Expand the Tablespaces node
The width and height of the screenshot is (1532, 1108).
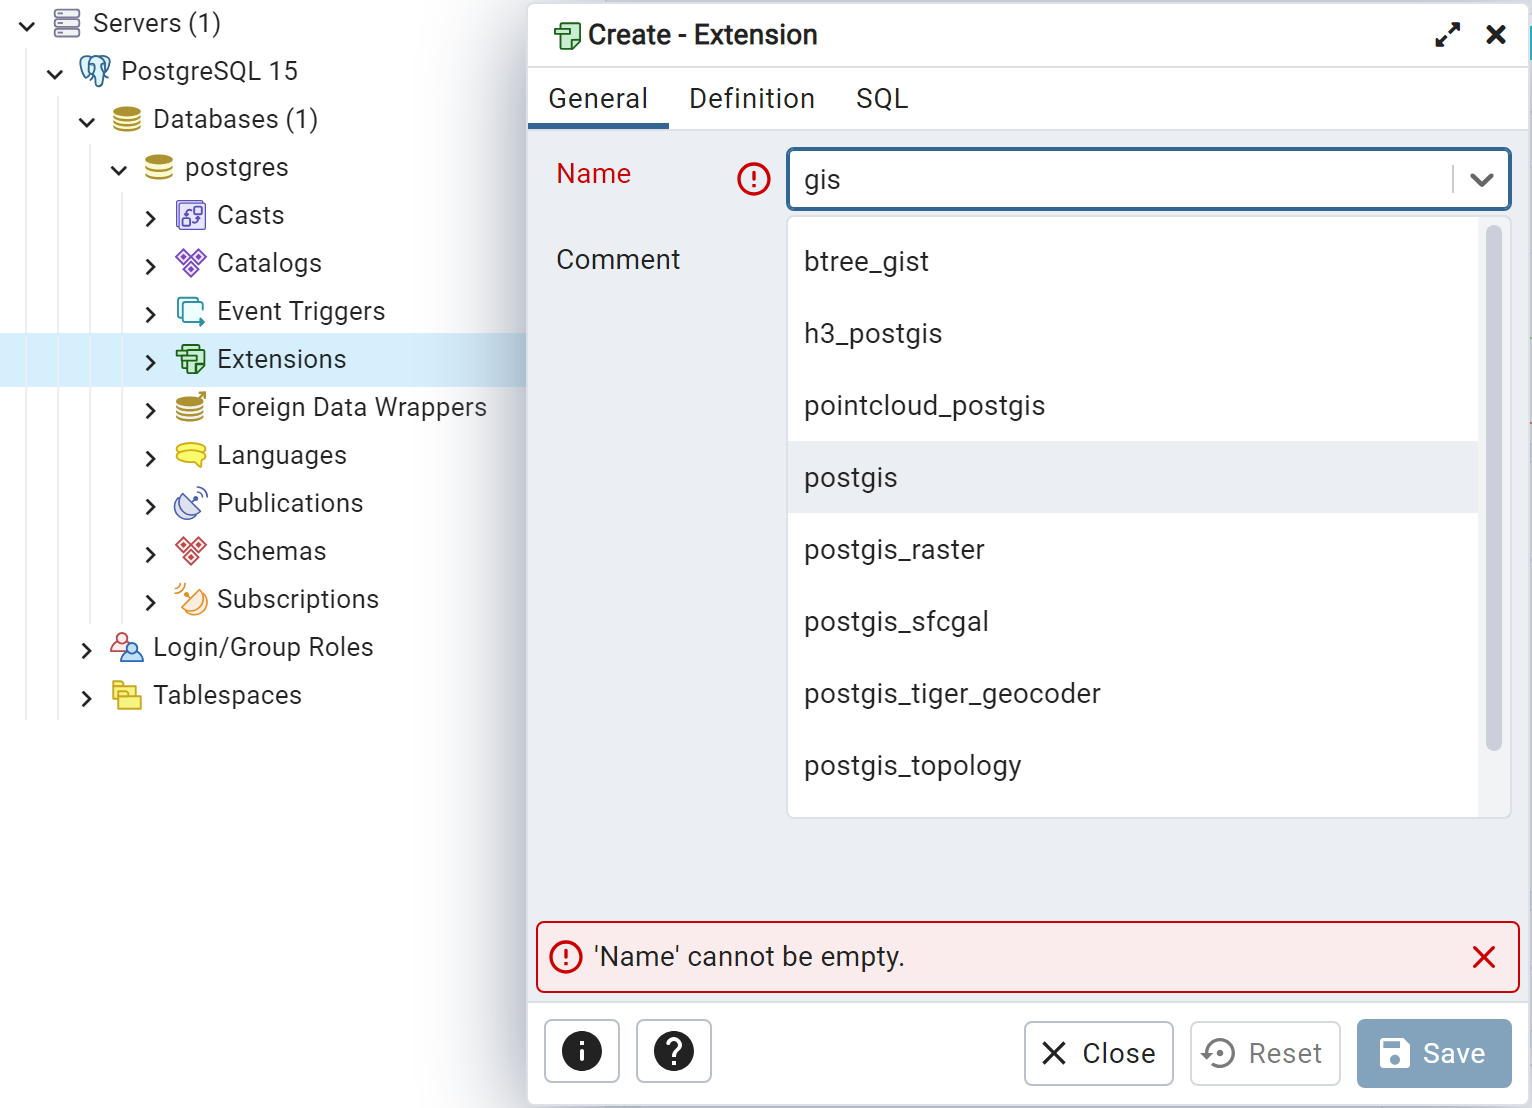point(87,697)
